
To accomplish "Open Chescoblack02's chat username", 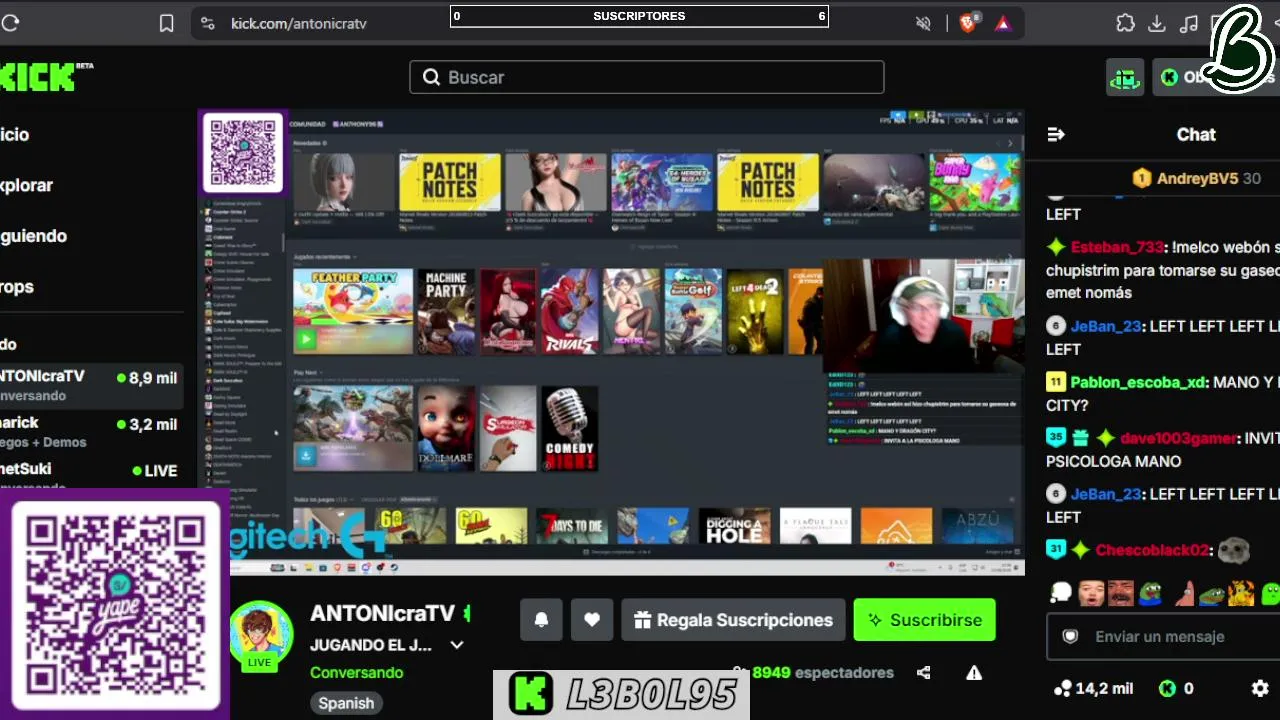I will pos(1152,550).
